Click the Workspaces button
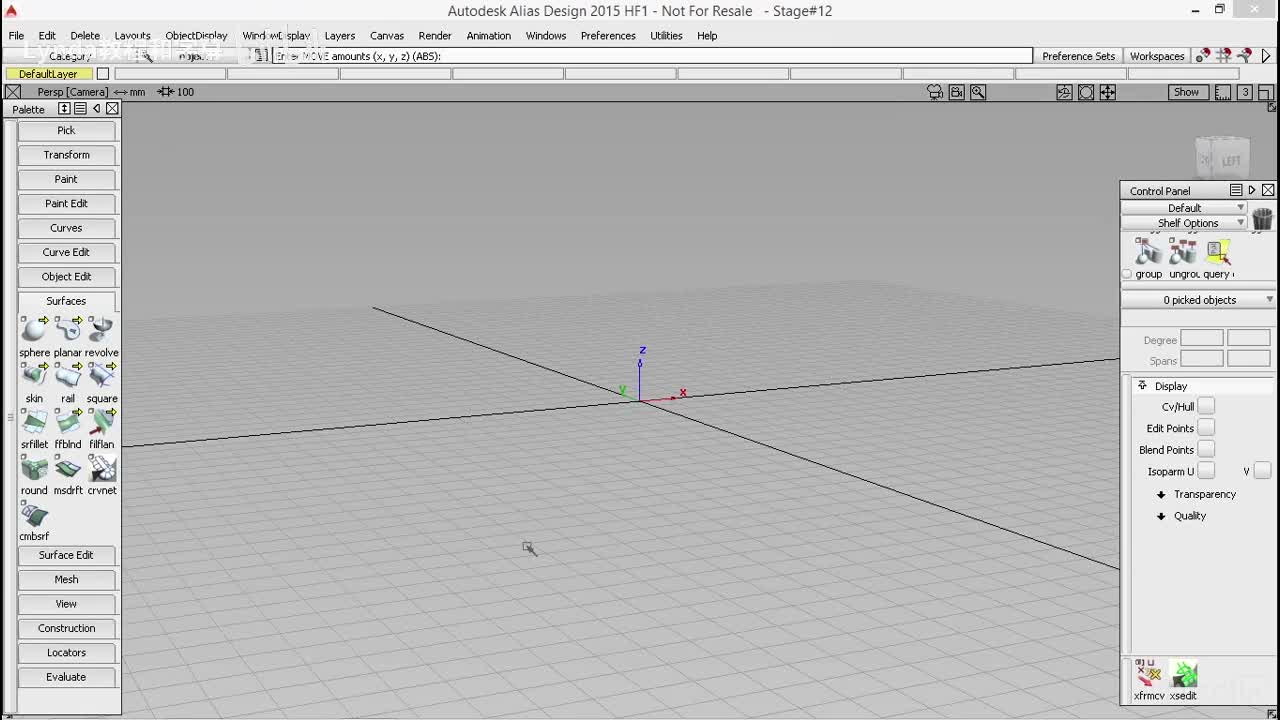 click(x=1157, y=56)
